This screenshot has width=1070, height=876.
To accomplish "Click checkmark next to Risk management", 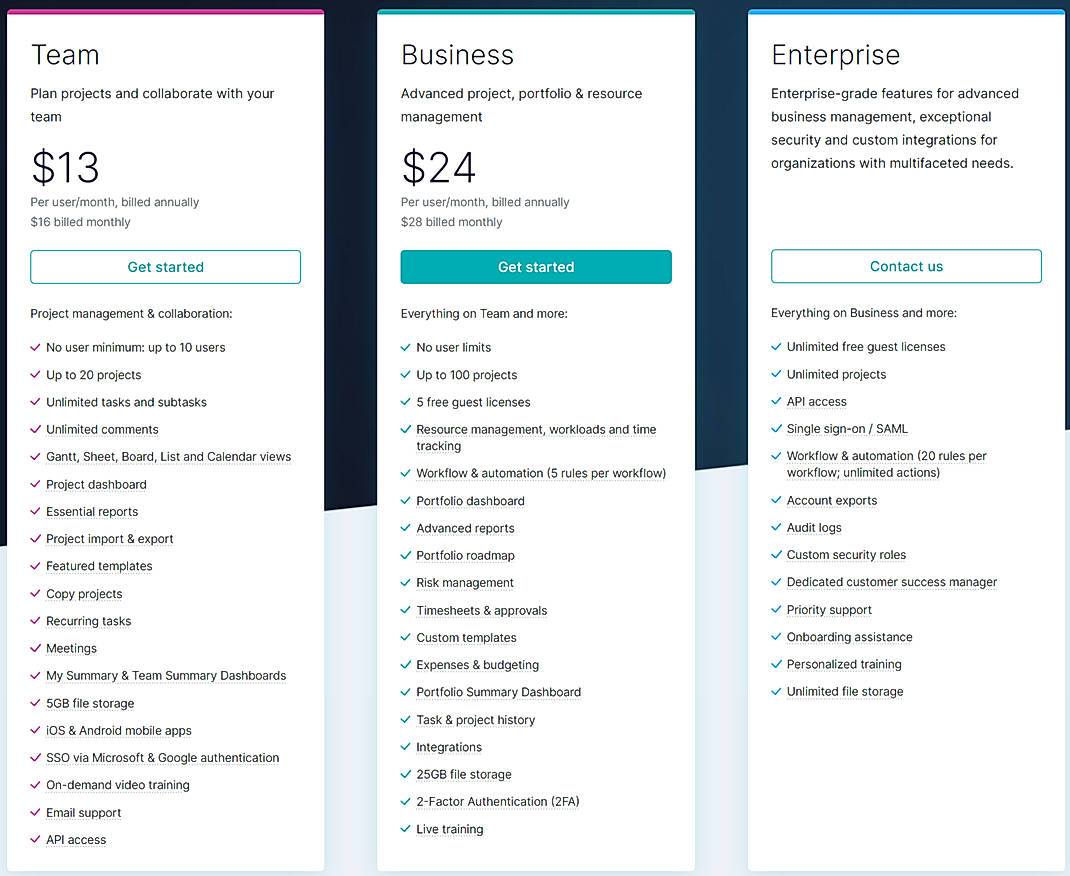I will click(406, 583).
